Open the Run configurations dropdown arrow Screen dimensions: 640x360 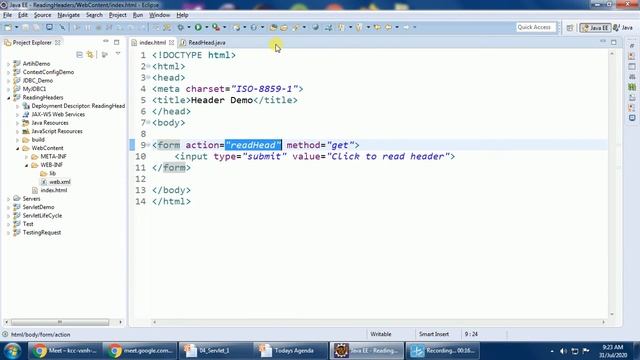tap(207, 27)
